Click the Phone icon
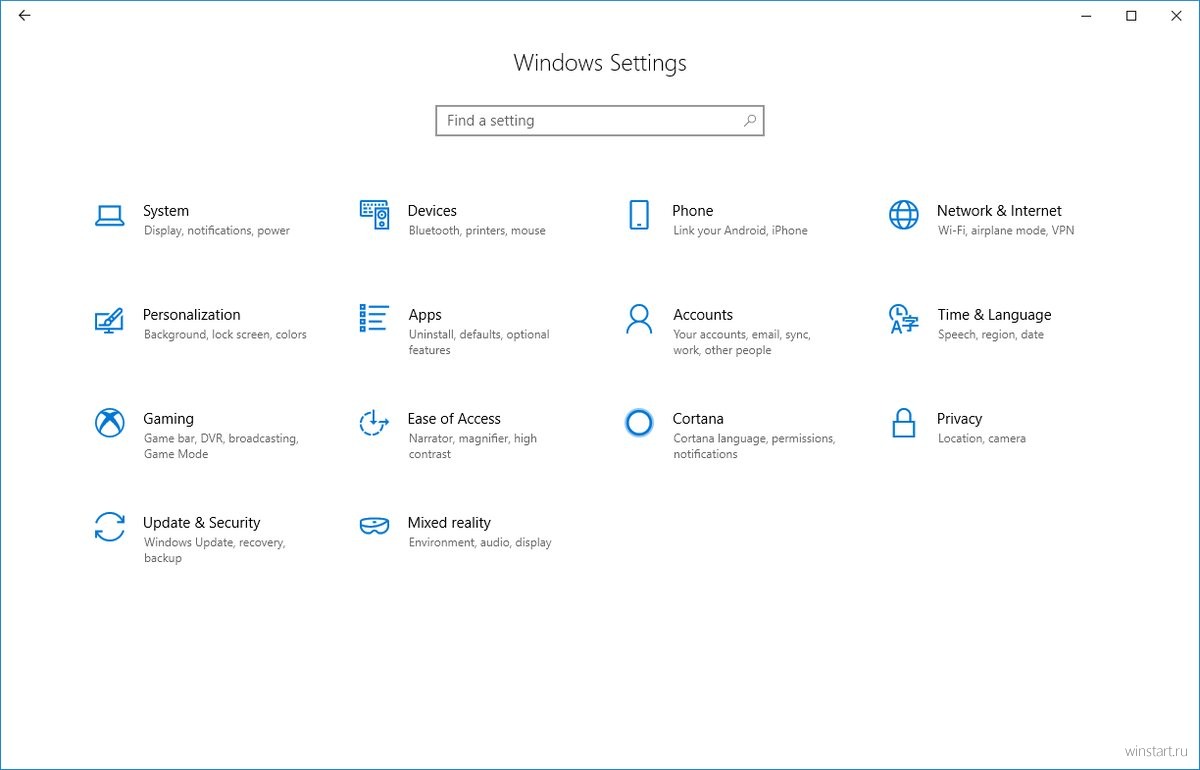 [x=638, y=215]
